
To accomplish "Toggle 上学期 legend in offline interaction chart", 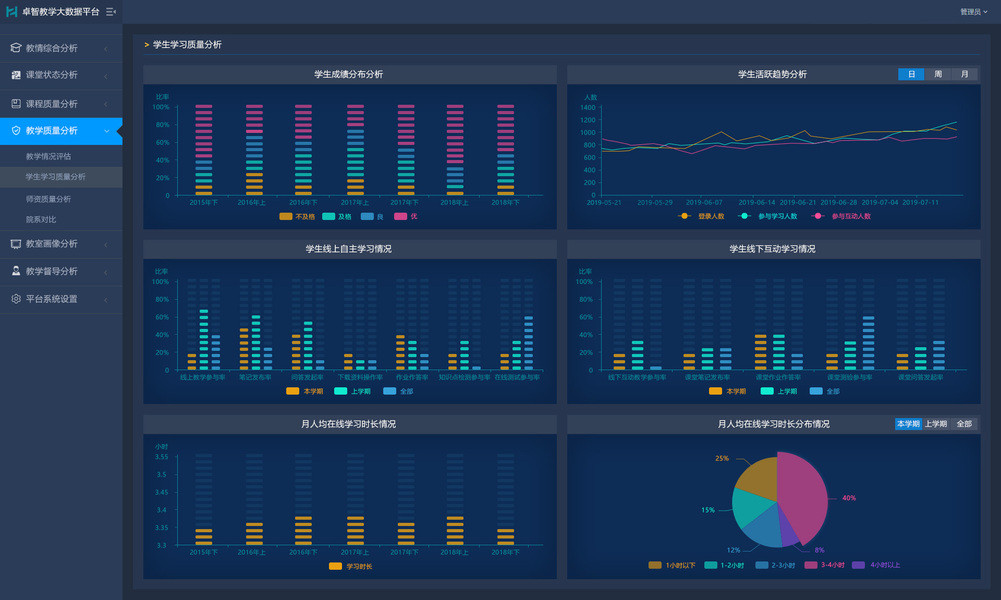I will click(x=778, y=391).
